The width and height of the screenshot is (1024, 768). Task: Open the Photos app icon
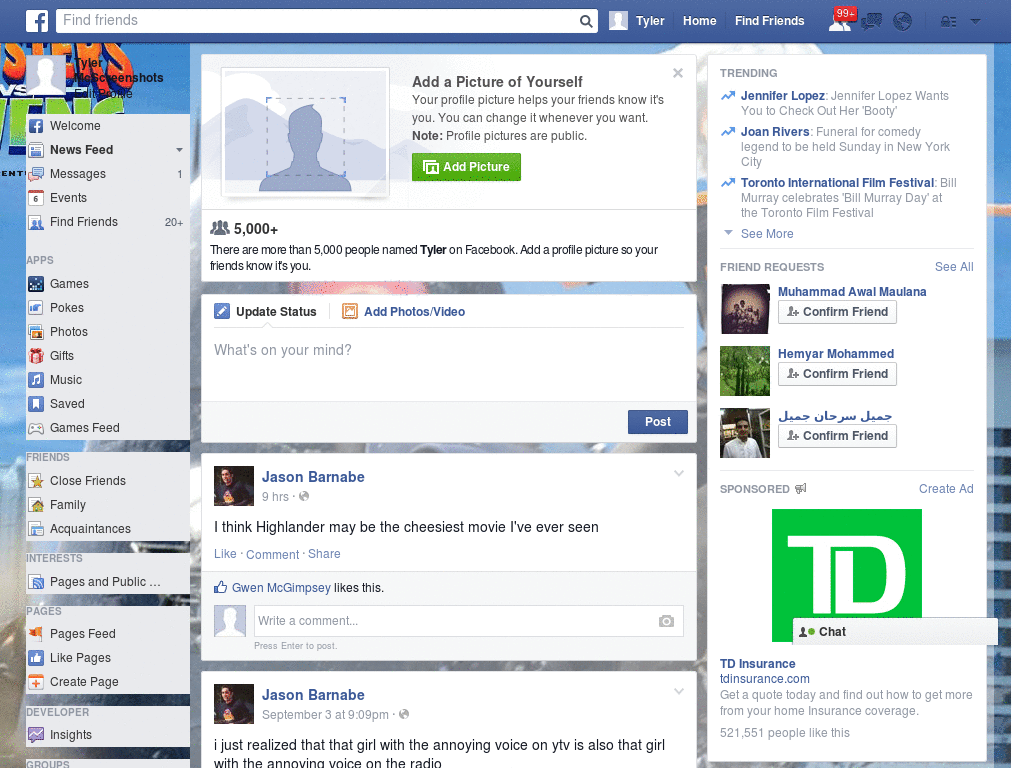tap(36, 332)
